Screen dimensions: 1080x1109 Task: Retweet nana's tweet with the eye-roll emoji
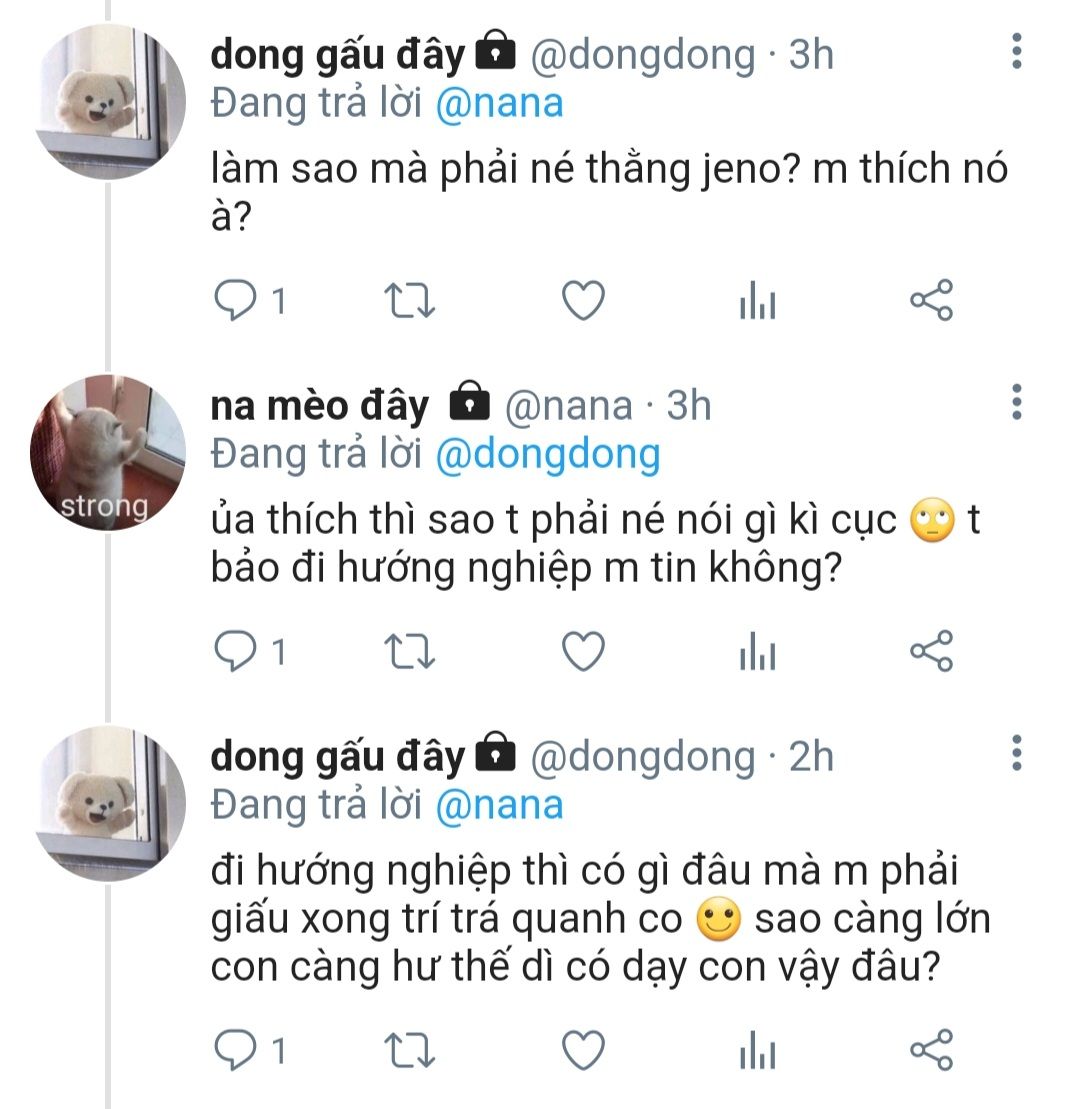(x=409, y=652)
